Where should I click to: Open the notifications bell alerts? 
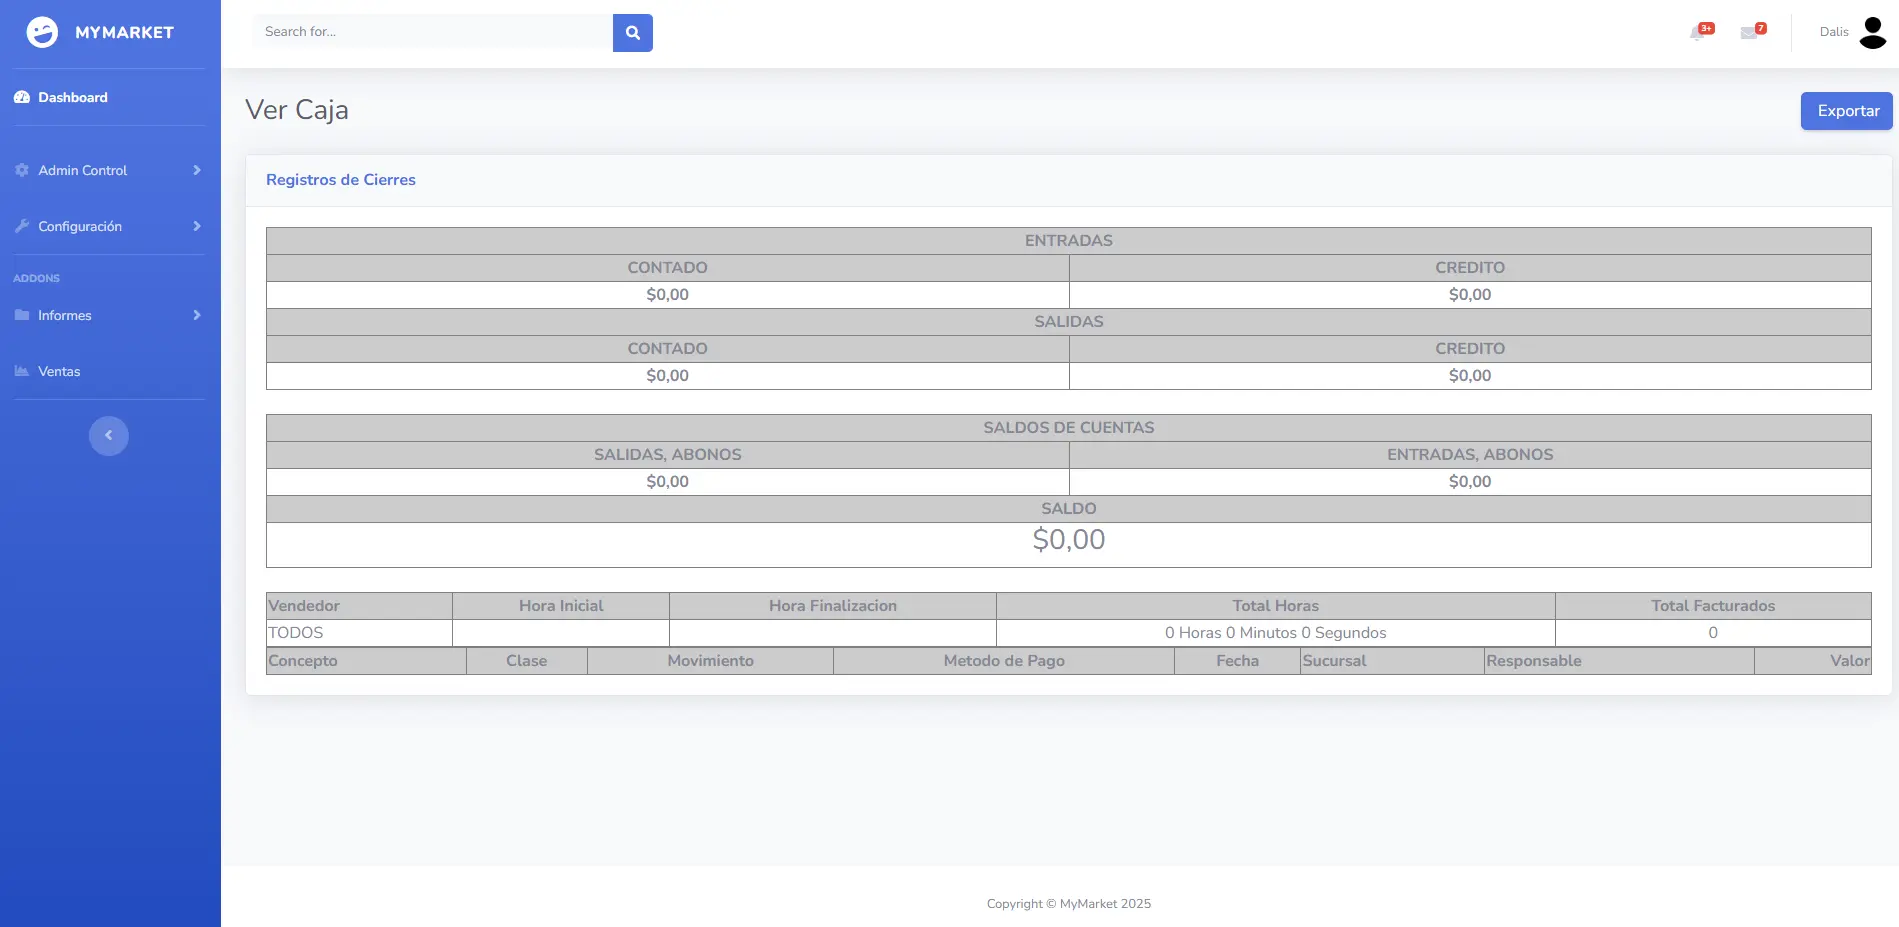click(x=1698, y=32)
